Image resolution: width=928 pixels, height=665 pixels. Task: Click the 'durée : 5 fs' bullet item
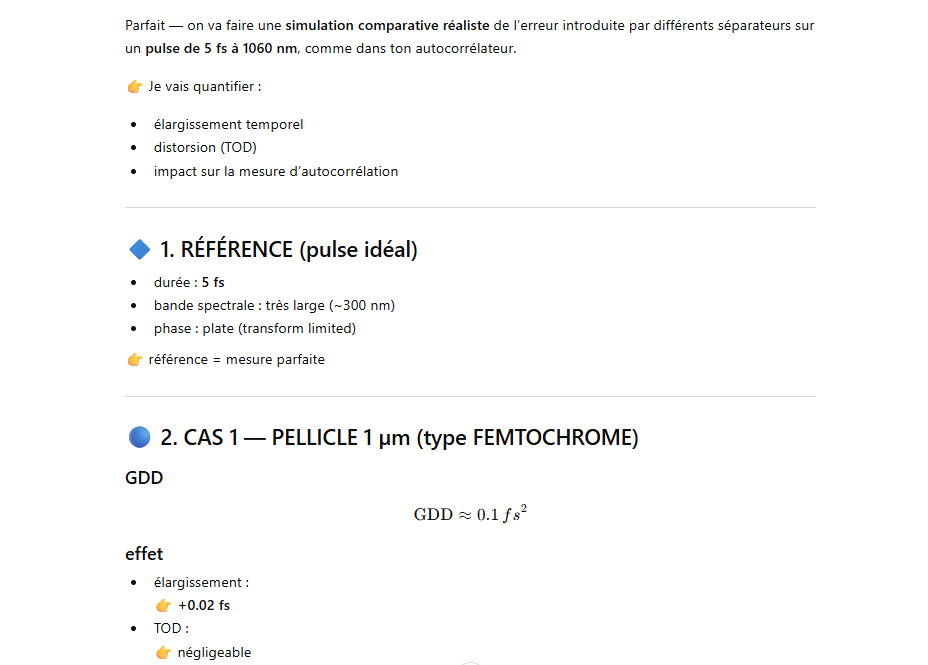coord(189,282)
